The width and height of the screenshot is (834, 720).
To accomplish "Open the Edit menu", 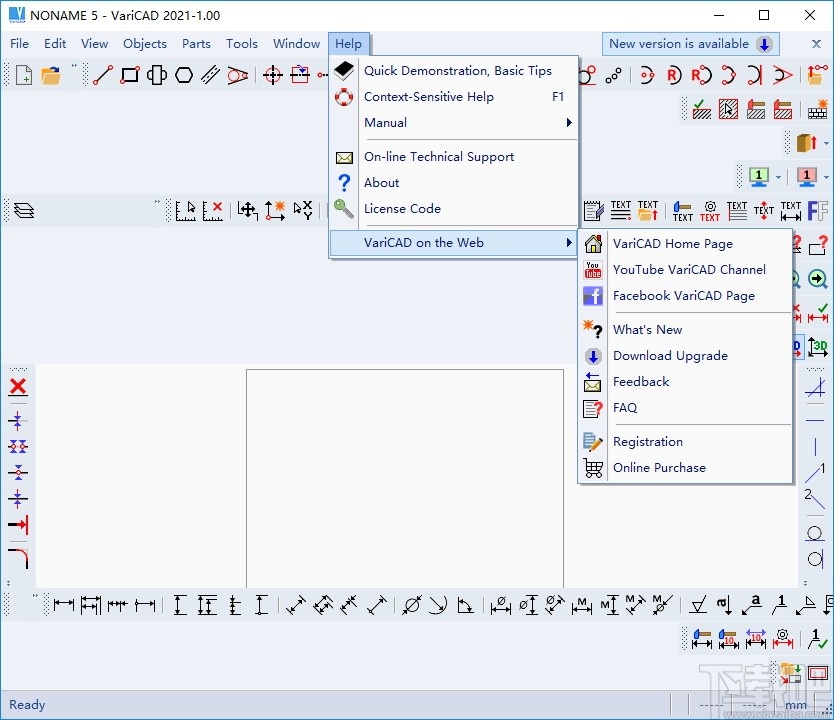I will (55, 44).
